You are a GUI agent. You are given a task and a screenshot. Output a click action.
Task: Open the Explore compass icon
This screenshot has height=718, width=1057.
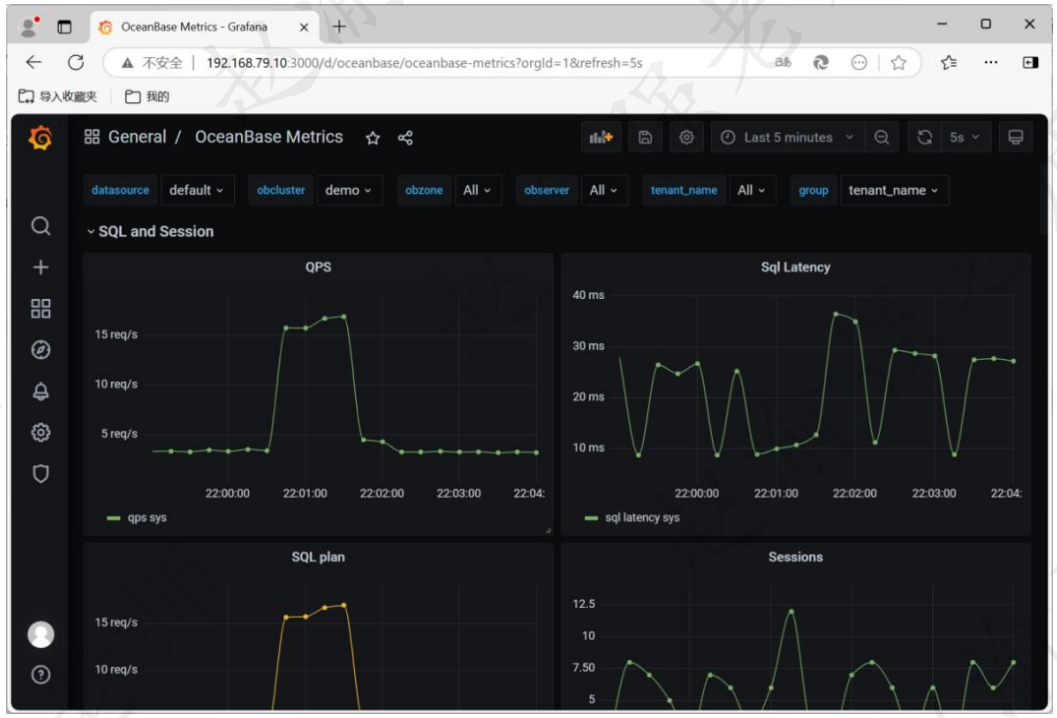[x=40, y=350]
